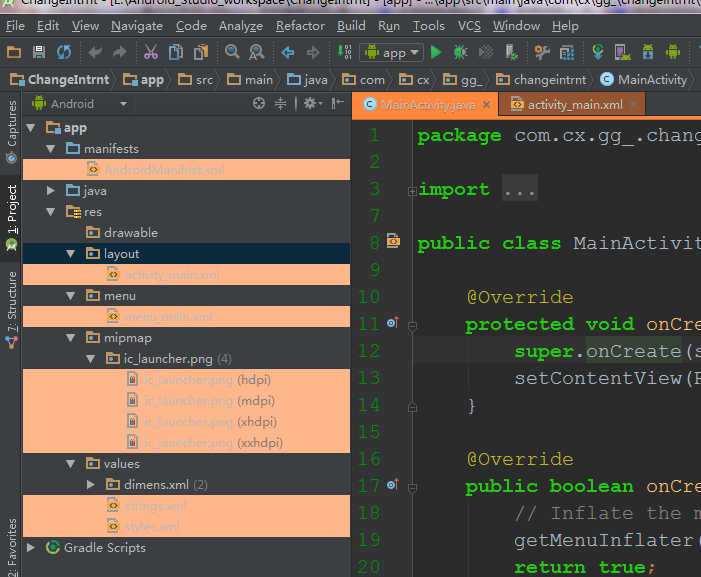The height and width of the screenshot is (577, 701).
Task: Expand the Gradle Scripts node
Action: [x=30, y=548]
